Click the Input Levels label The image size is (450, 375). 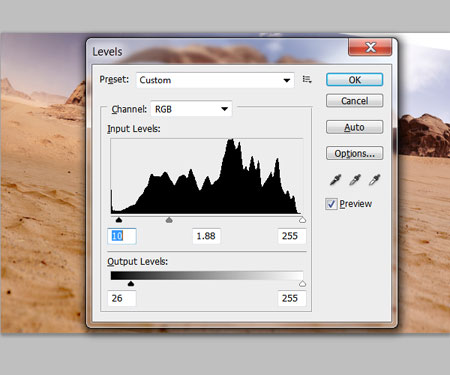coord(134,129)
